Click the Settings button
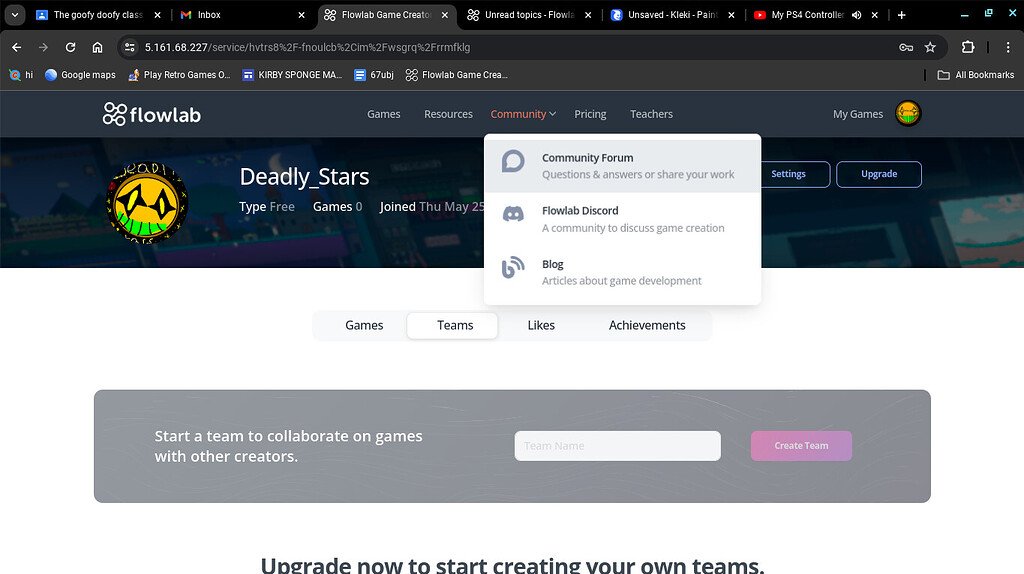 click(788, 174)
